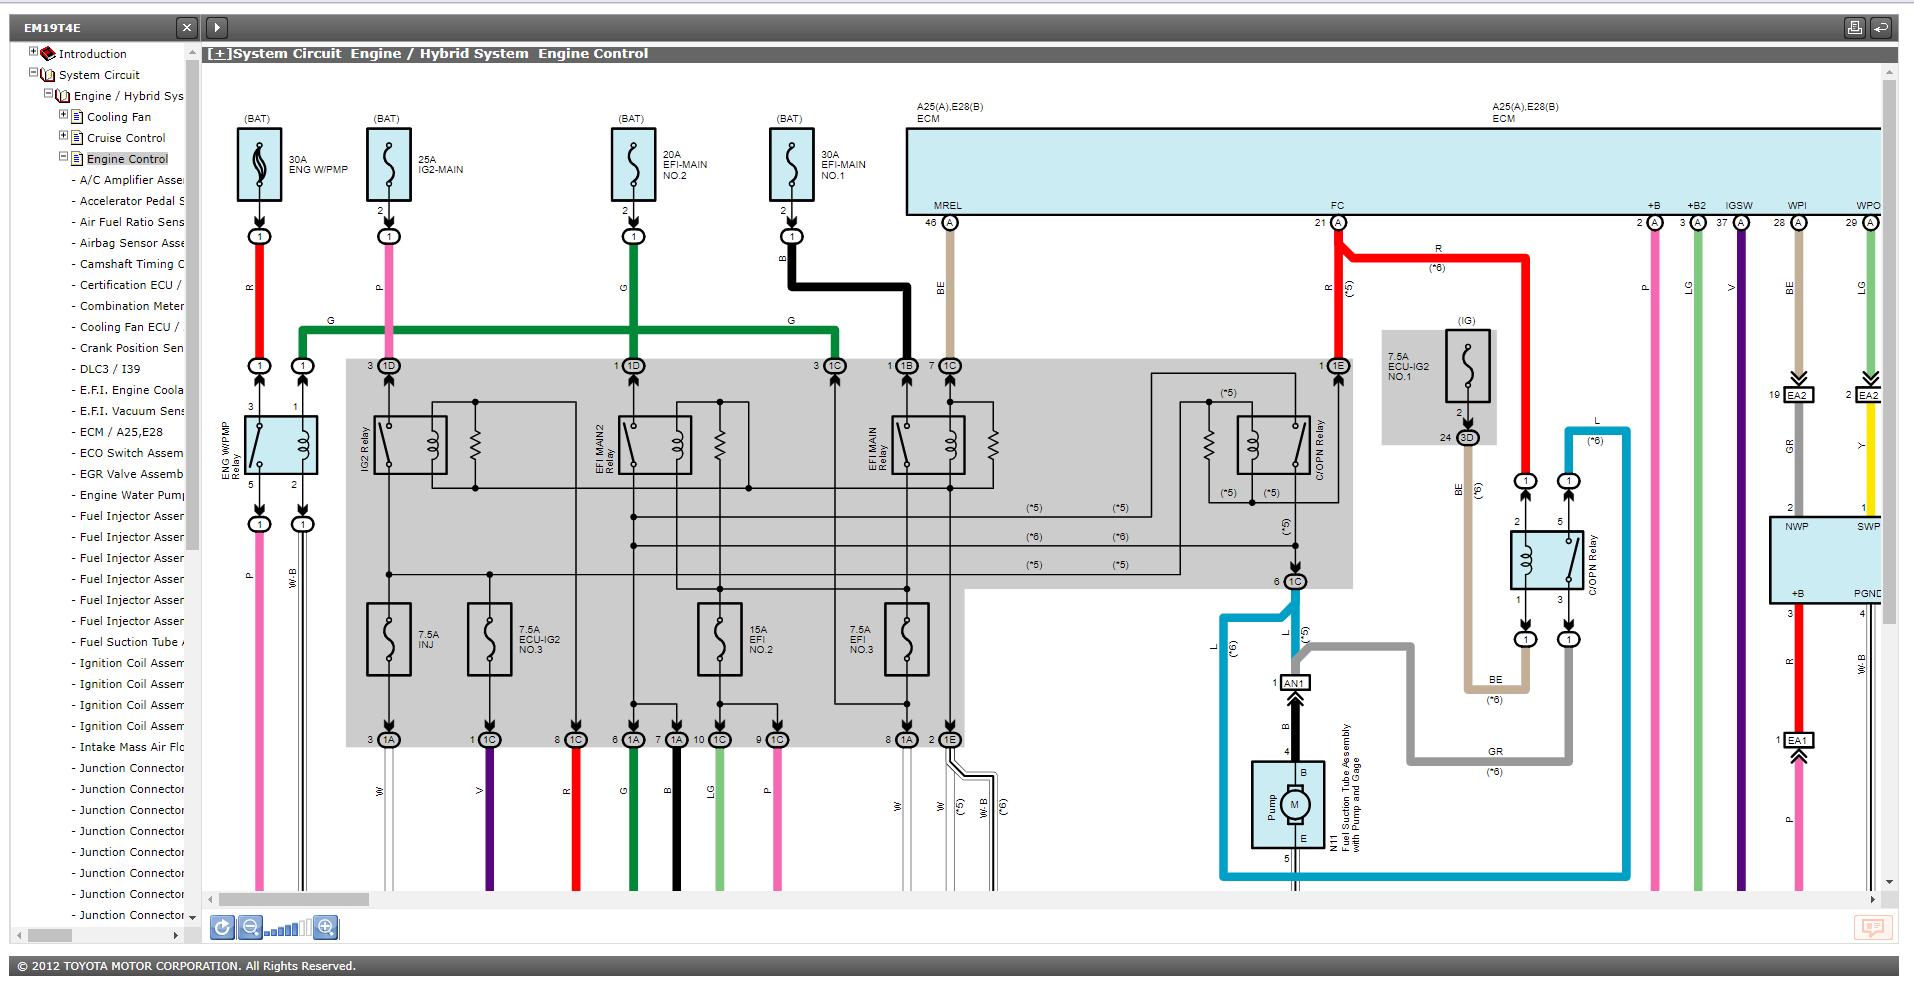Open the Cooling Fan circuit page
The height and width of the screenshot is (983, 1914).
119,117
